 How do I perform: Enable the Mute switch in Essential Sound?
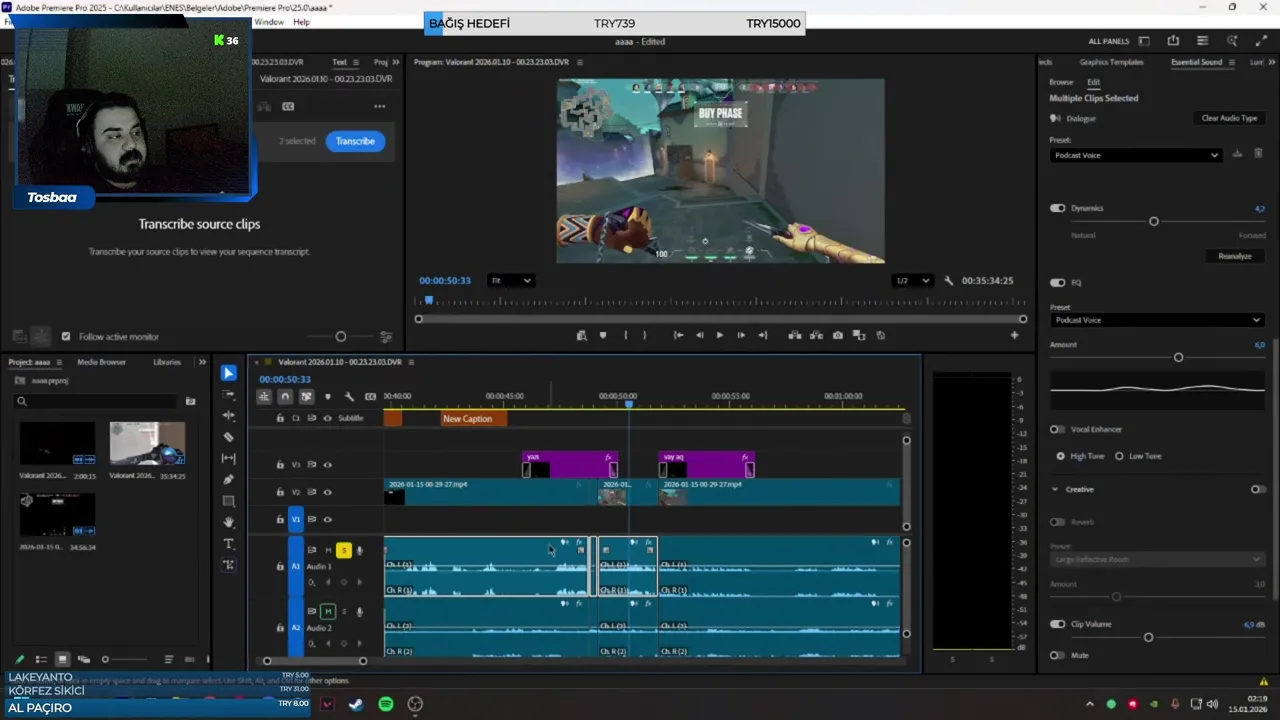[x=1057, y=655]
